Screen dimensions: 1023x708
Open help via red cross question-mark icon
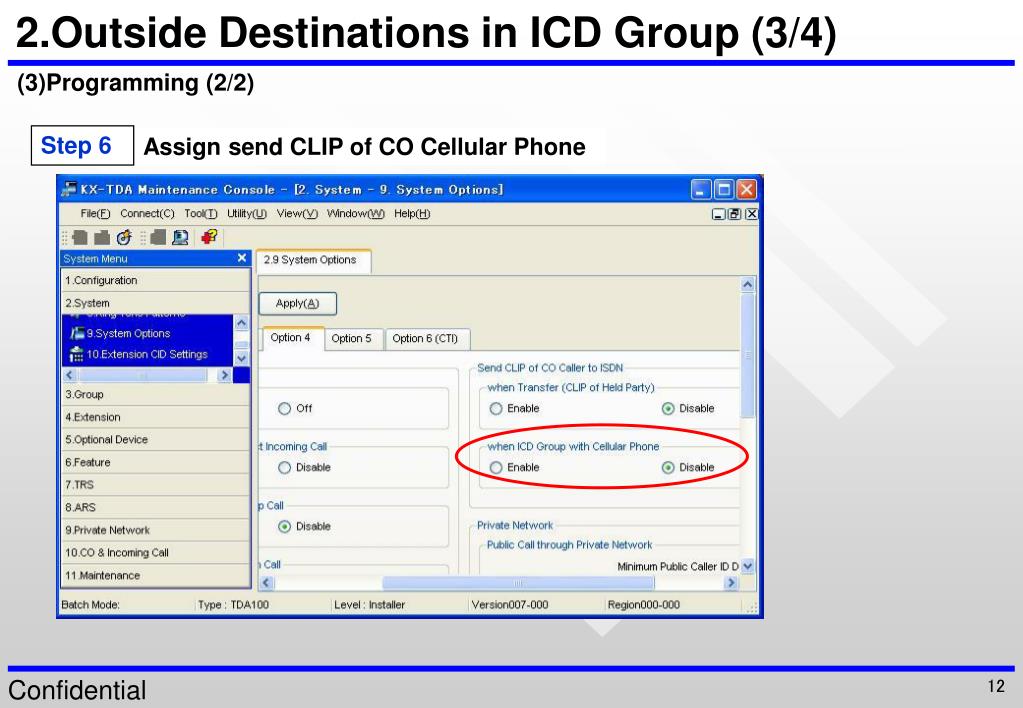pos(209,237)
